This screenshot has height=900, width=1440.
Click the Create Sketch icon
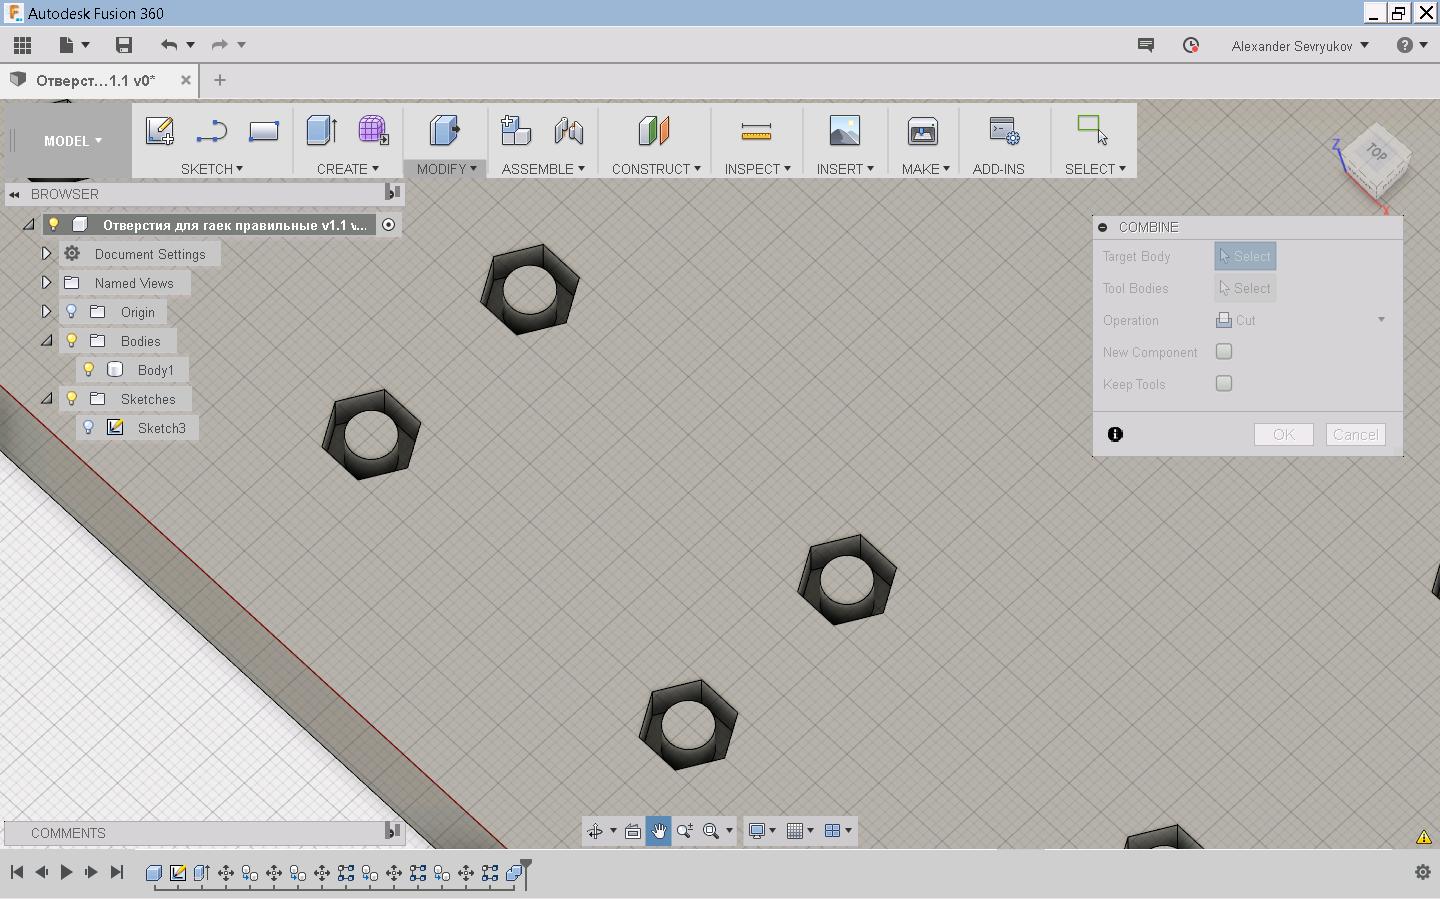tap(159, 131)
